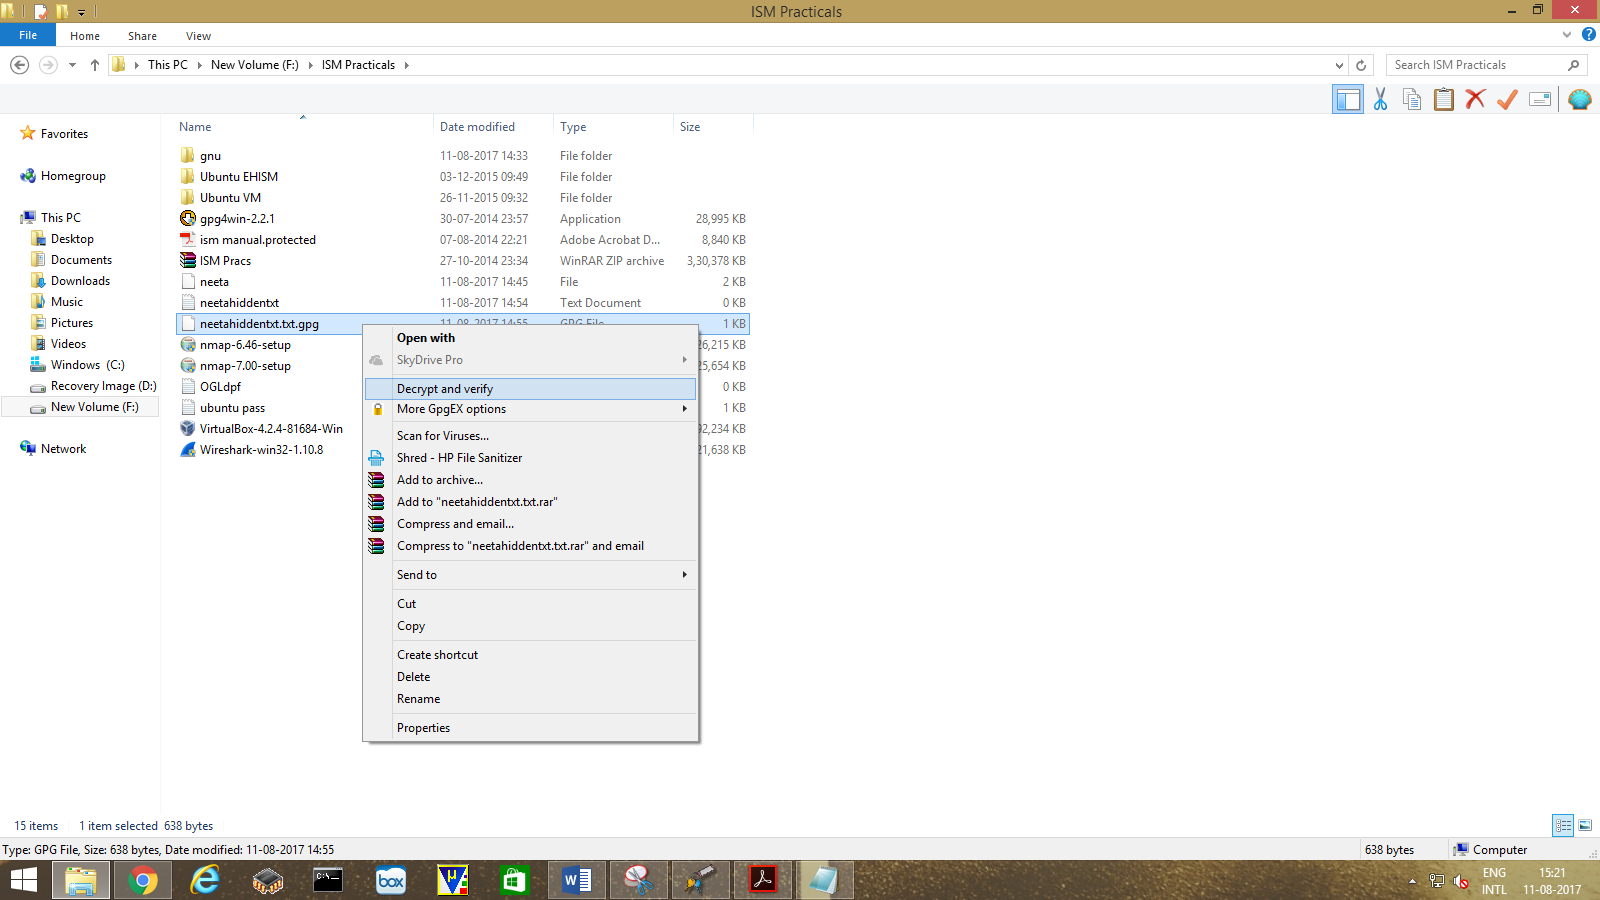Viewport: 1600px width, 900px height.
Task: Switch to large icons view in status bar
Action: click(x=1585, y=825)
